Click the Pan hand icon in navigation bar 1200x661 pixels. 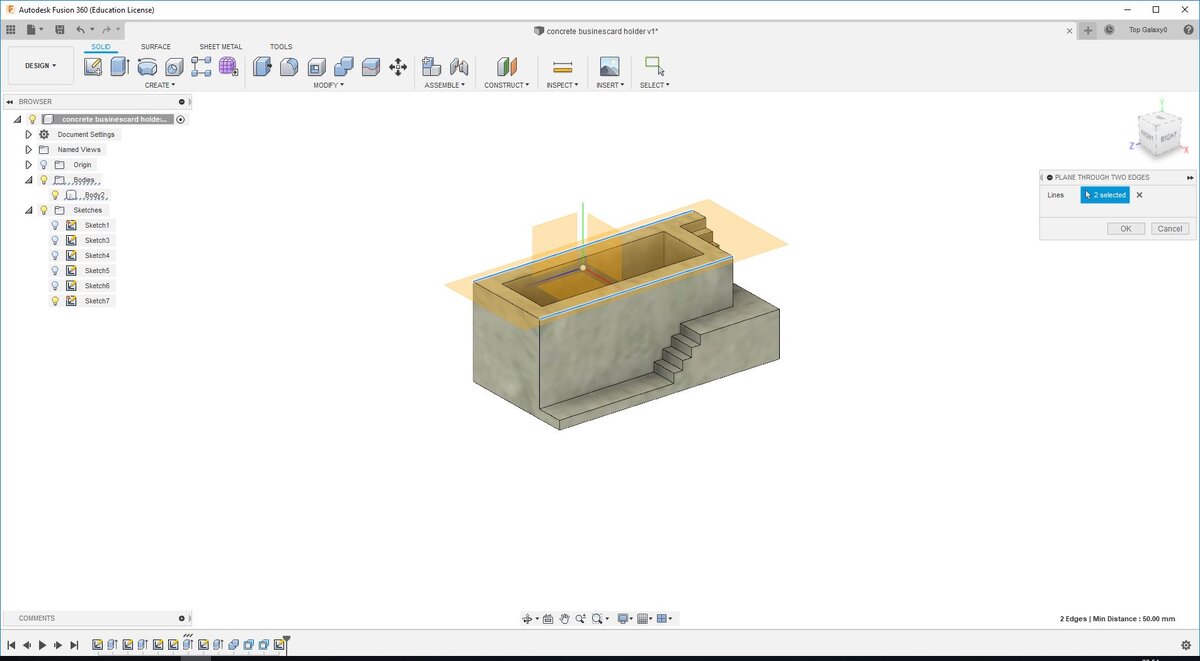[565, 619]
